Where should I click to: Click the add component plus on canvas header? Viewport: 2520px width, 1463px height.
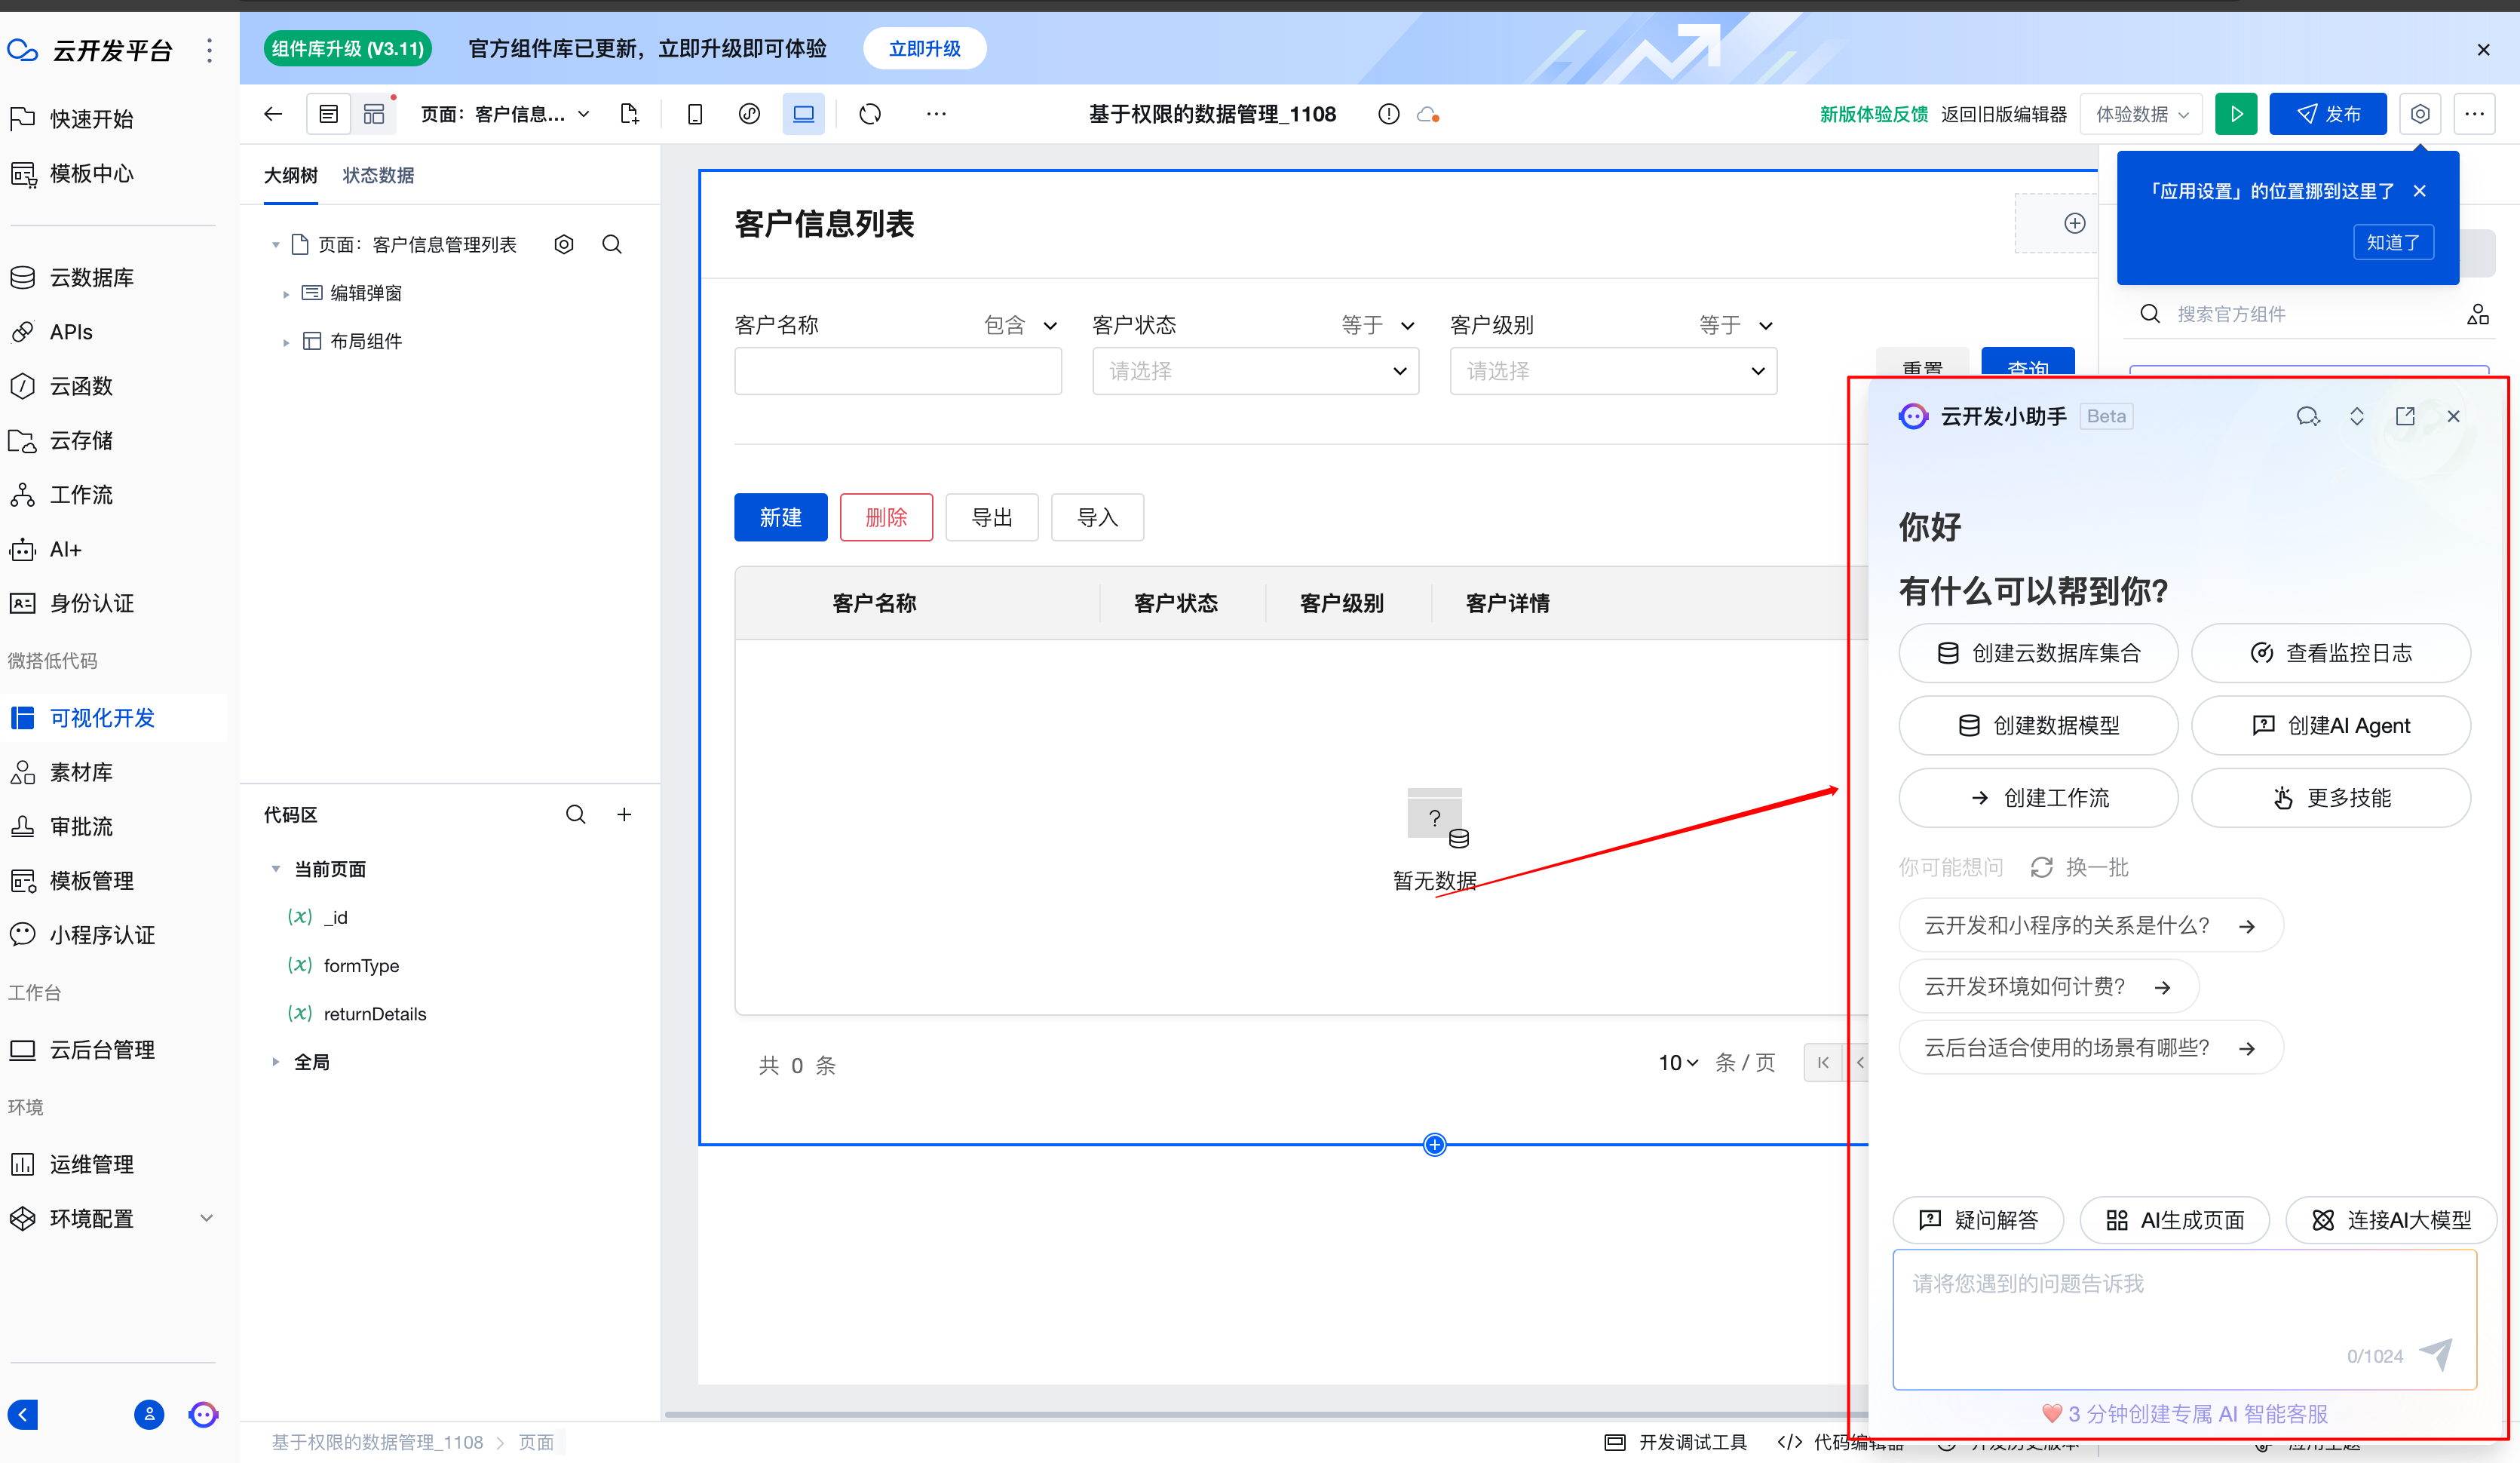coord(2075,223)
